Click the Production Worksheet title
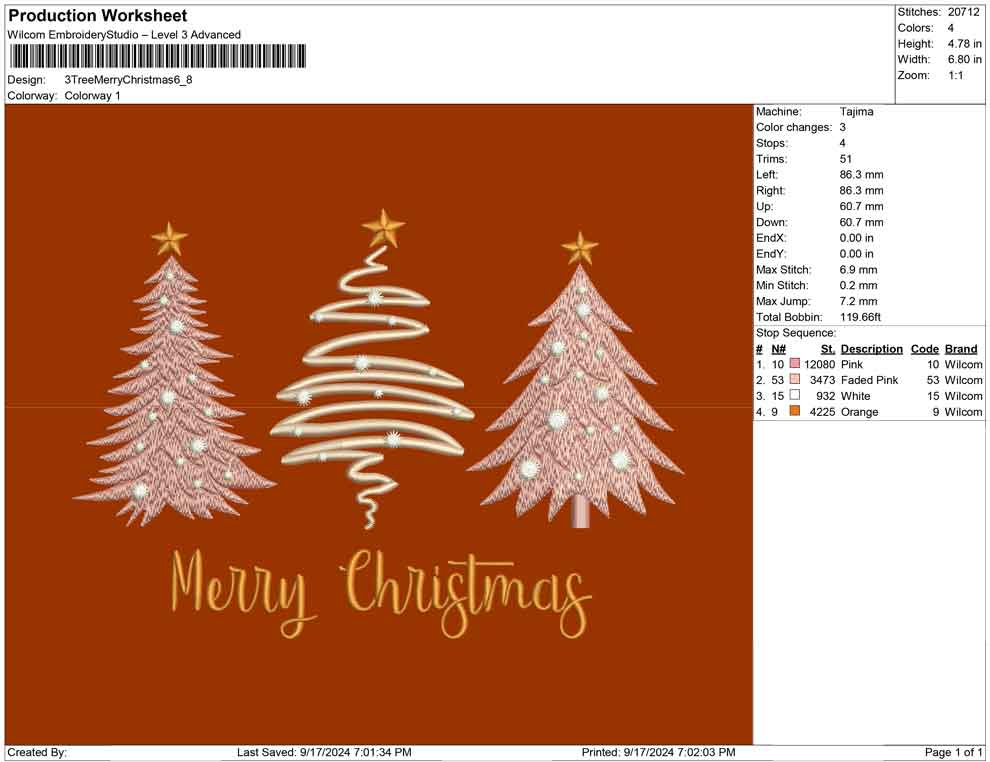The width and height of the screenshot is (990, 762). [x=98, y=16]
